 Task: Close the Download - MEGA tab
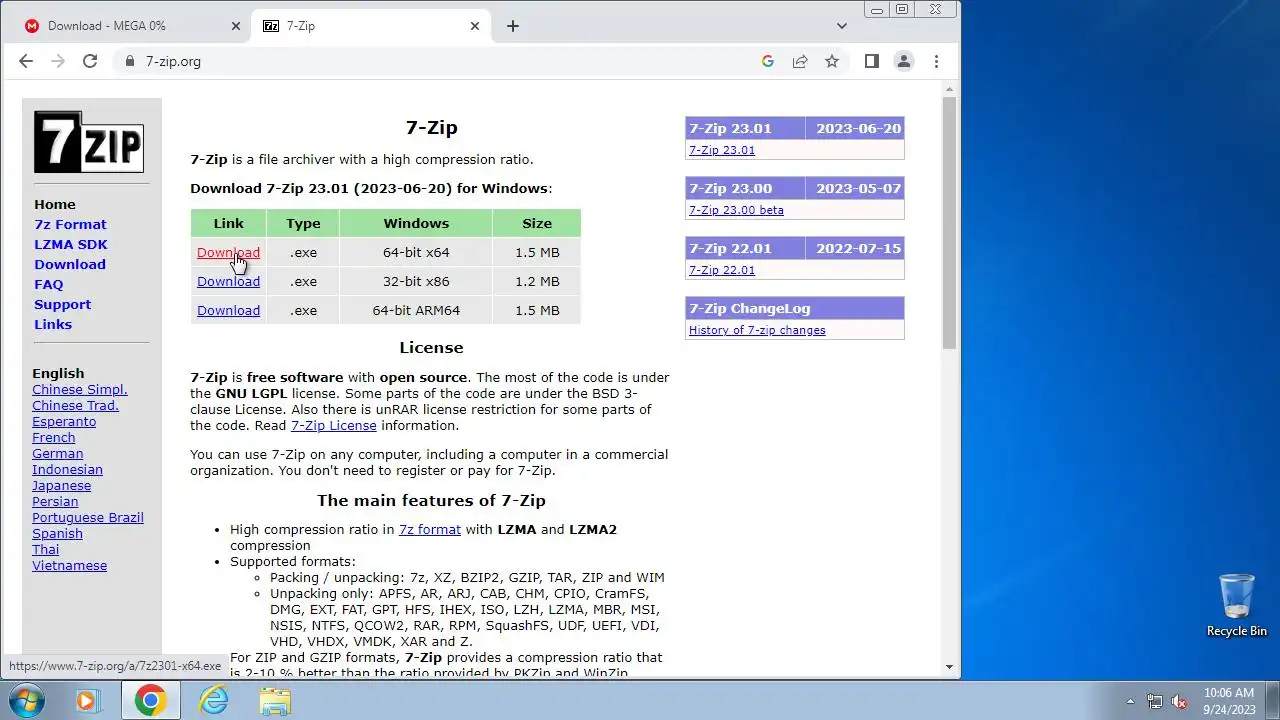[236, 26]
